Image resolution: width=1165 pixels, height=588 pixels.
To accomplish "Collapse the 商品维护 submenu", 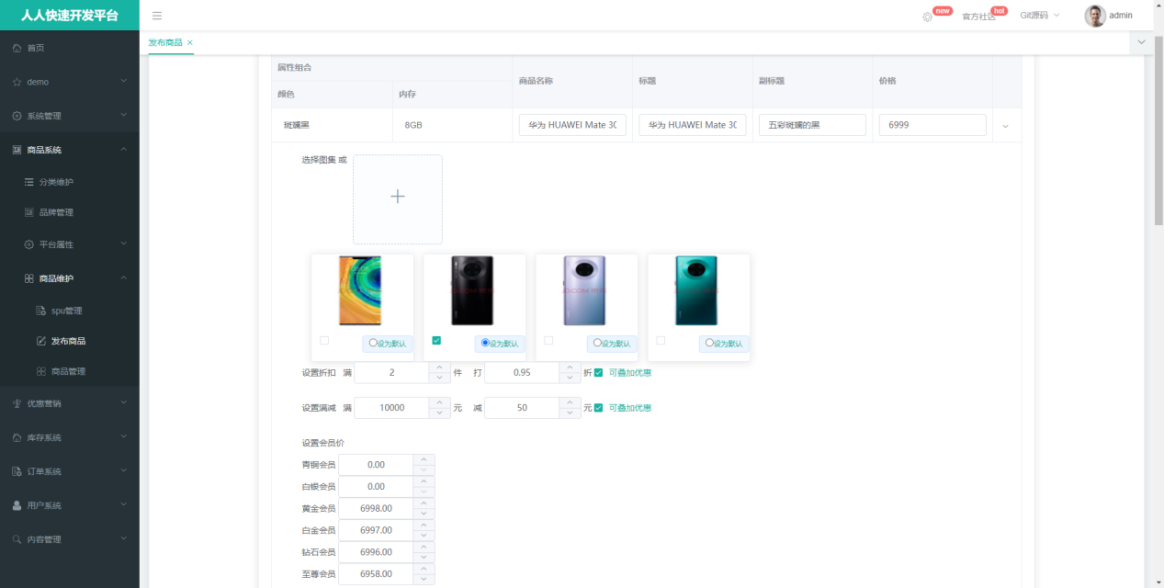I will click(123, 278).
